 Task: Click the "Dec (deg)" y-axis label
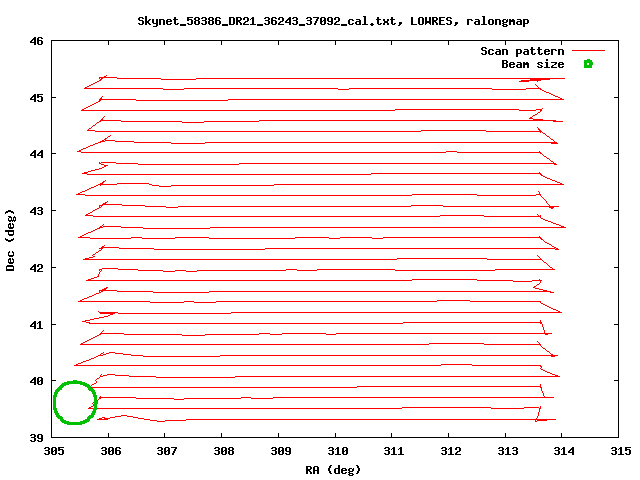(11, 240)
